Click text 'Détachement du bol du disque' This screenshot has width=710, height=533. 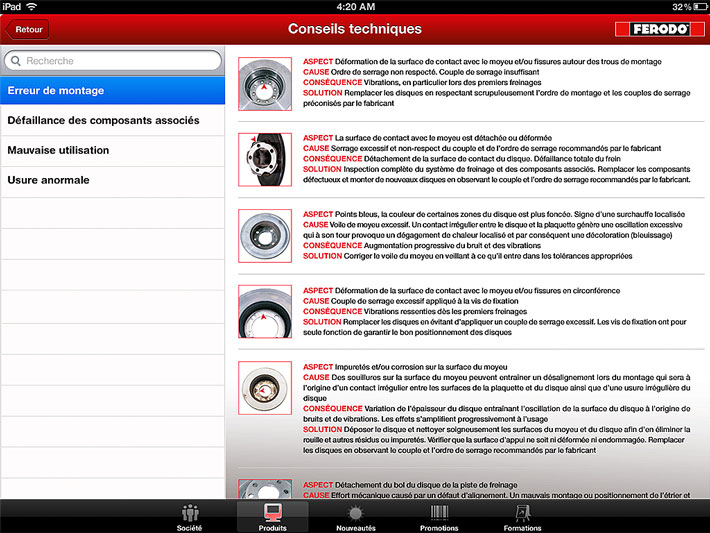click(383, 485)
